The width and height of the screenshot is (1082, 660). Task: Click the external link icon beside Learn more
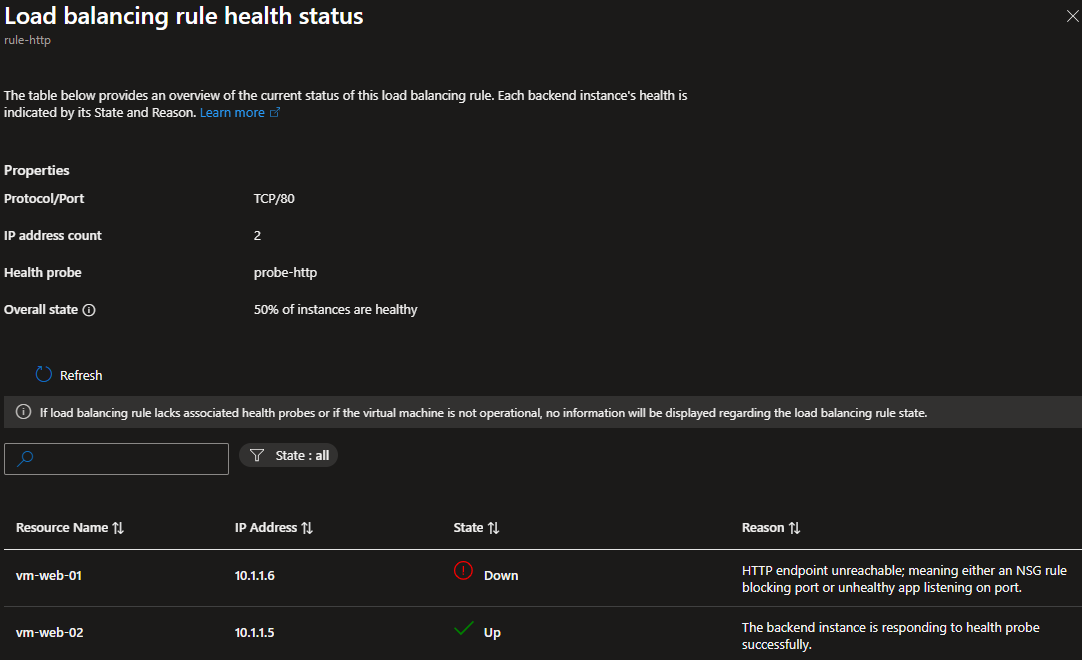pos(275,113)
